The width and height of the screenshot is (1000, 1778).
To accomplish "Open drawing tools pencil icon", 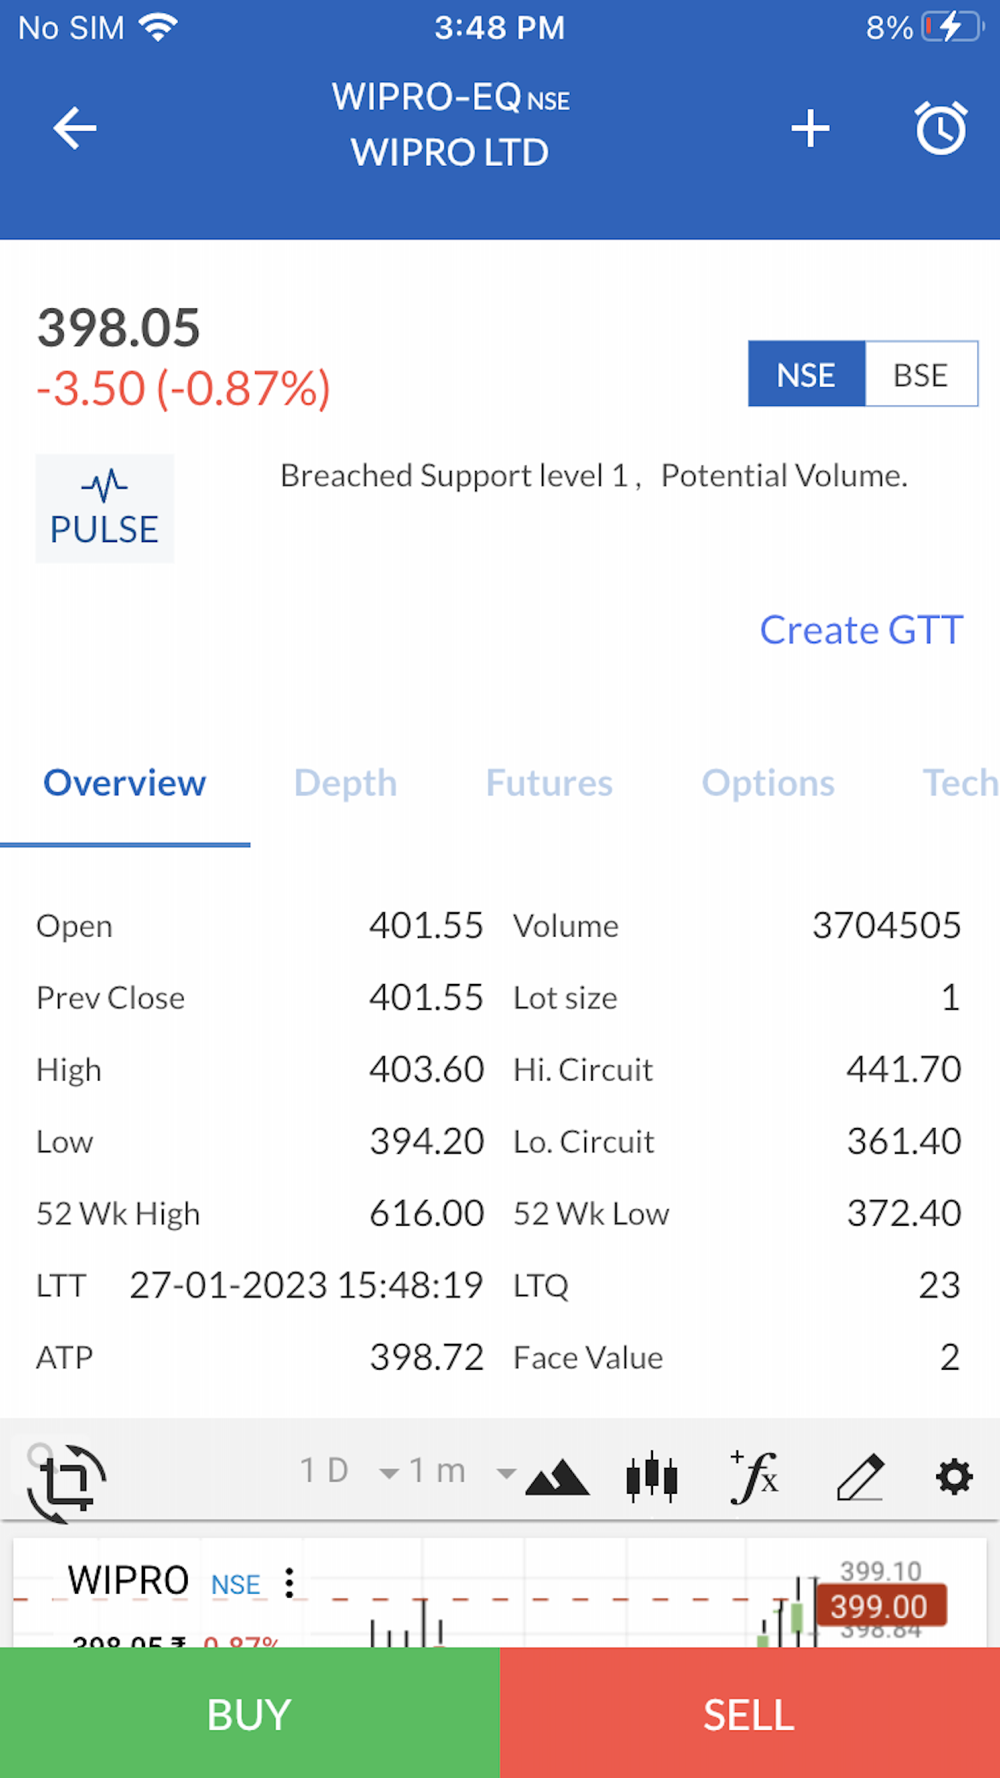I will pyautogui.click(x=859, y=1476).
